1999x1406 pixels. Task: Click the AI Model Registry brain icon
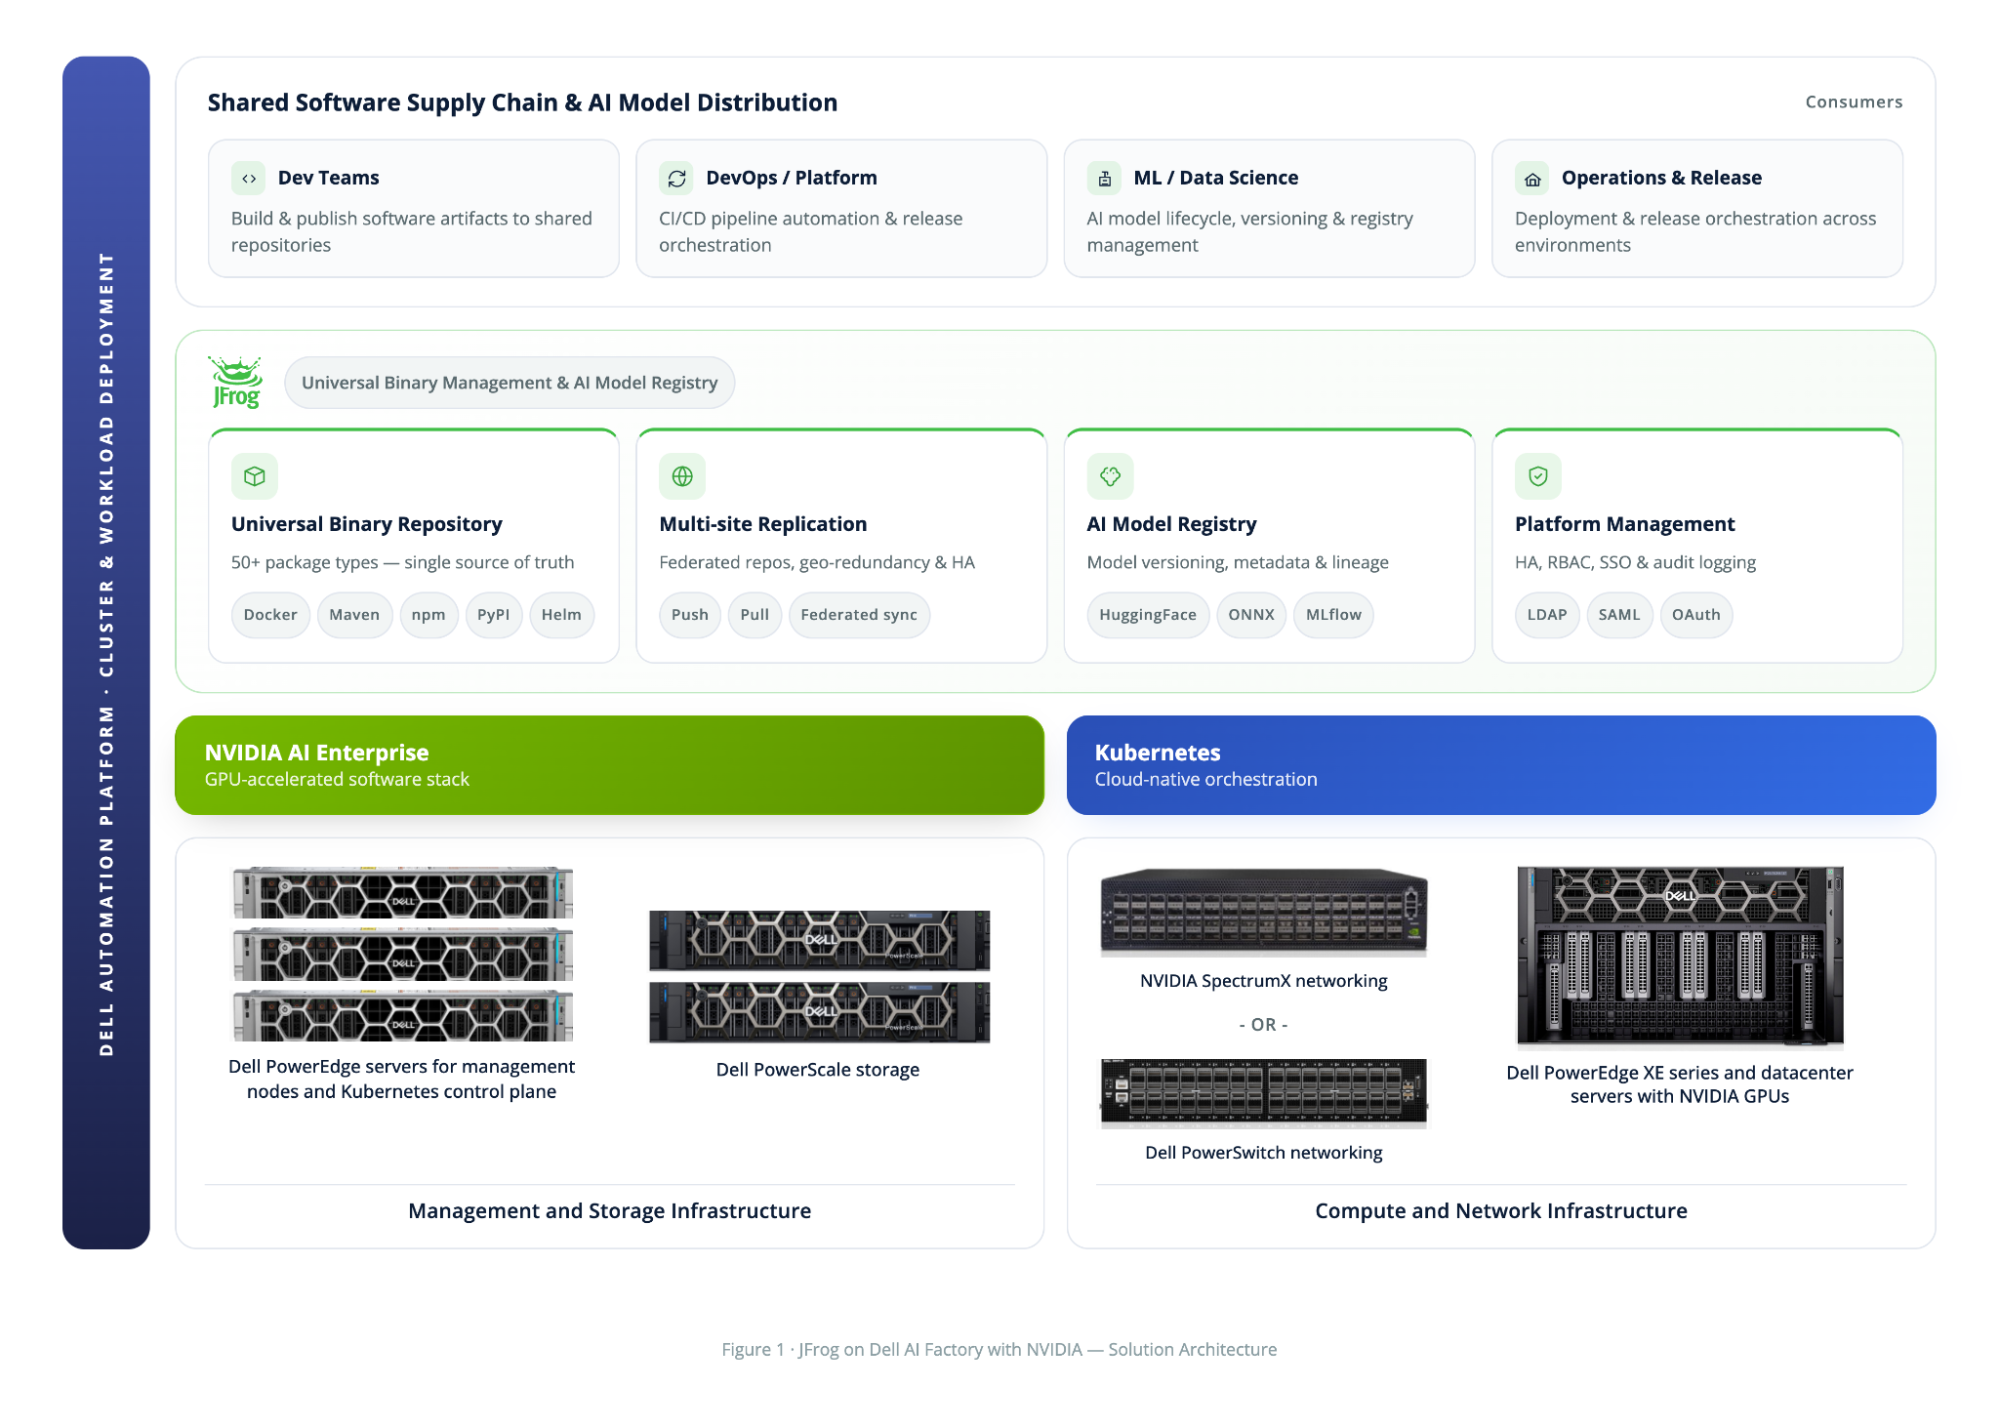click(x=1110, y=476)
